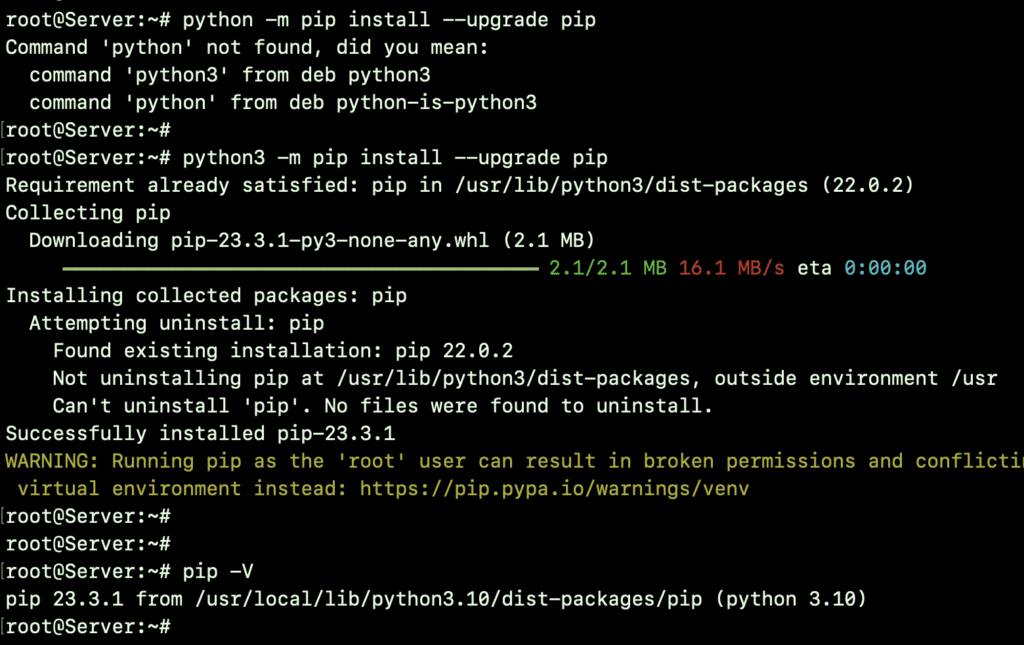
Task: Click the 'Collecting pip' output line
Action: (x=88, y=213)
